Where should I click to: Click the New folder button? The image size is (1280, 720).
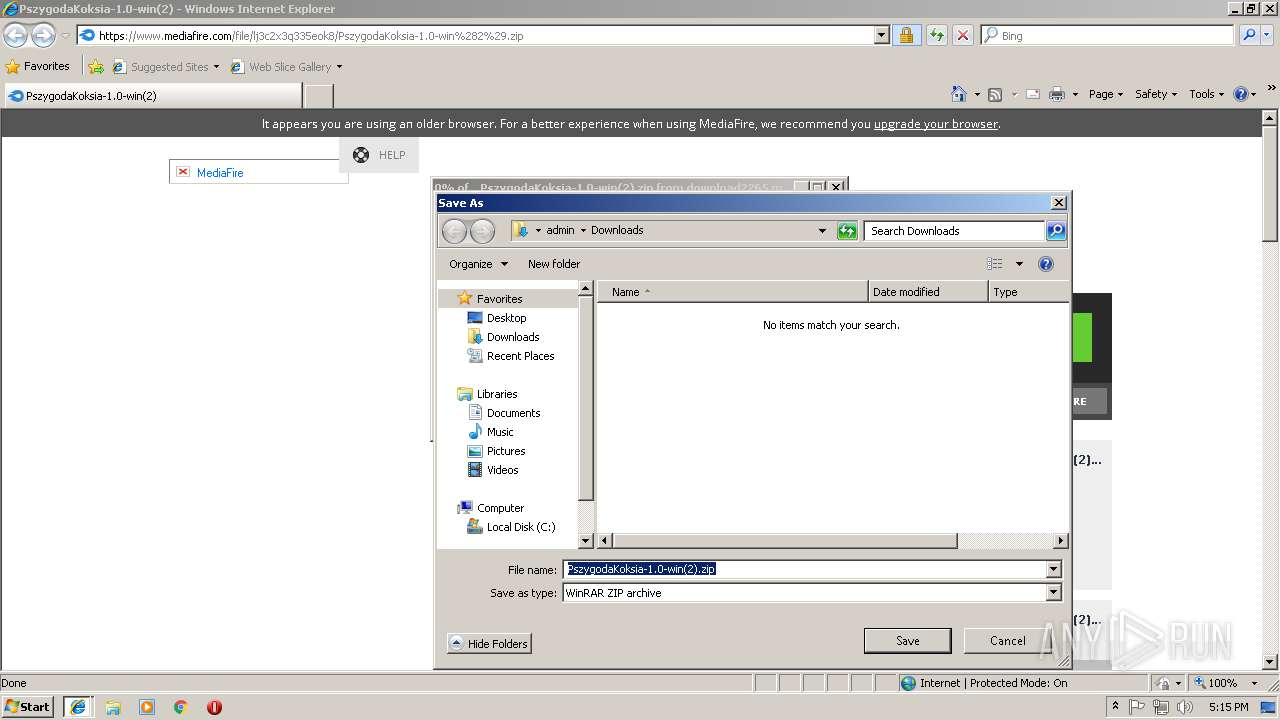554,264
